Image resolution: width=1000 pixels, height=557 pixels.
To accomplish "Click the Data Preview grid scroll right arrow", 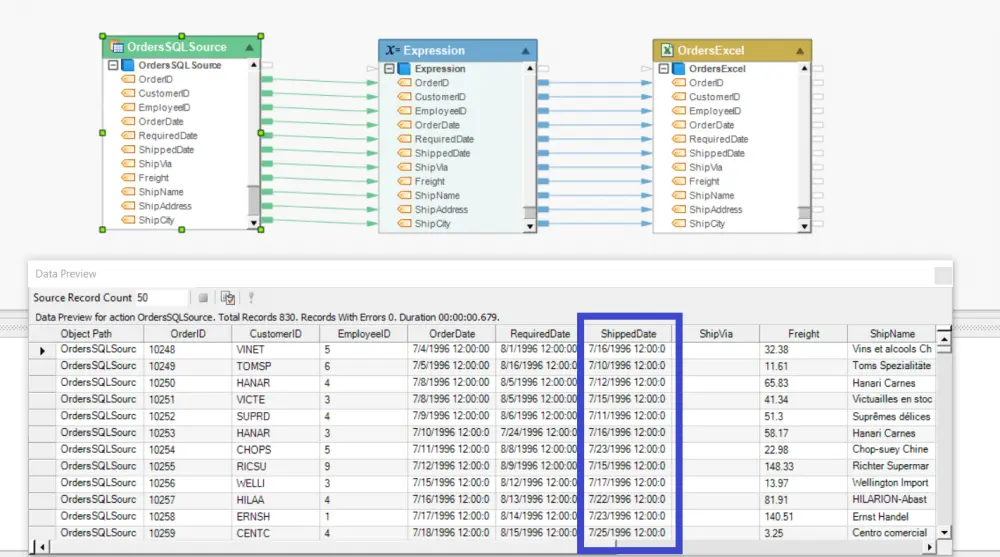I will 930,547.
